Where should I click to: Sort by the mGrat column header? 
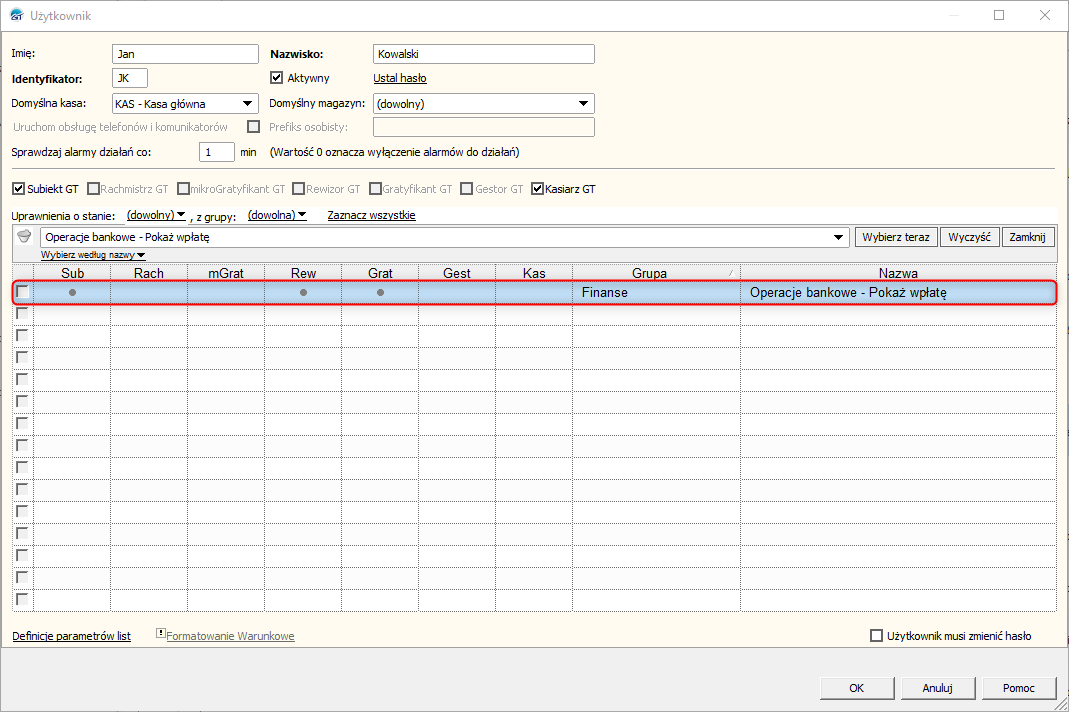click(x=226, y=273)
